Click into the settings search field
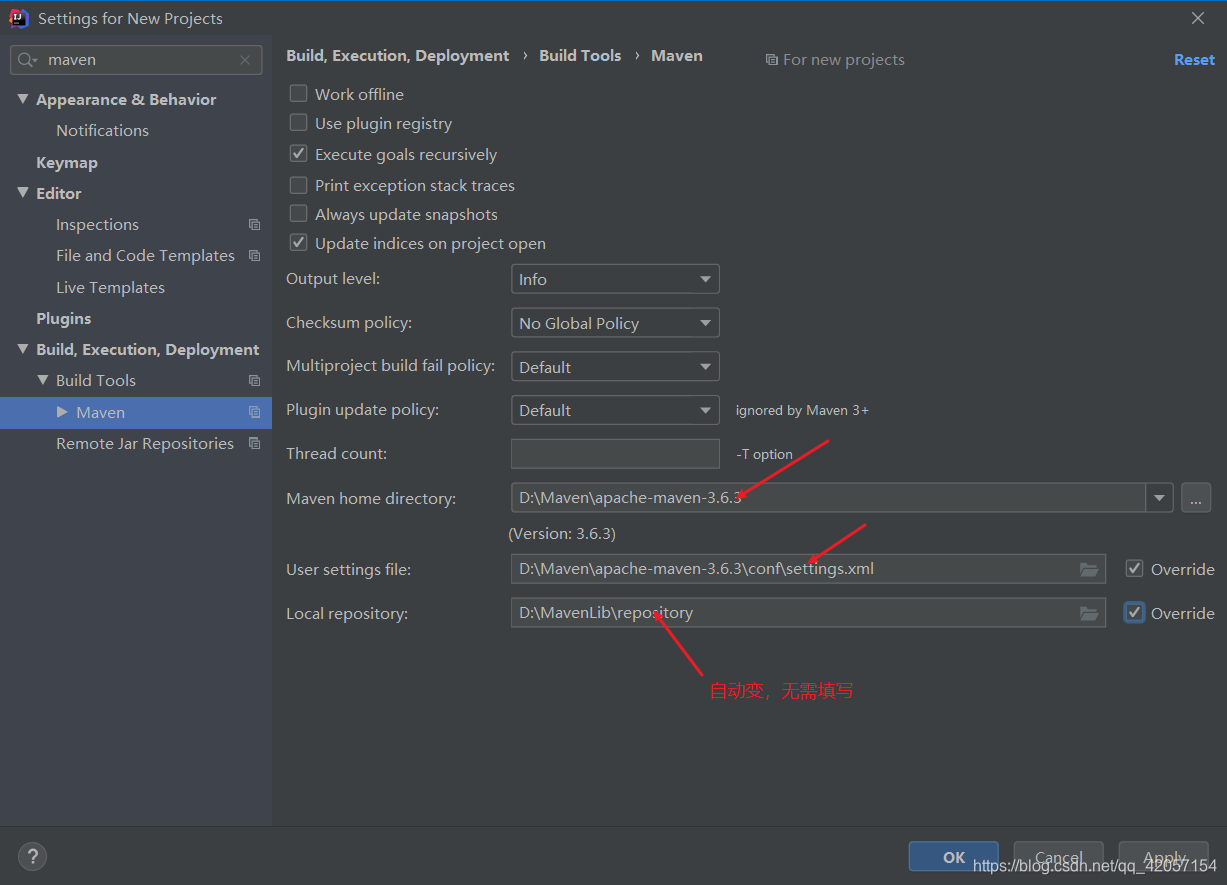The height and width of the screenshot is (885, 1227). (137, 60)
